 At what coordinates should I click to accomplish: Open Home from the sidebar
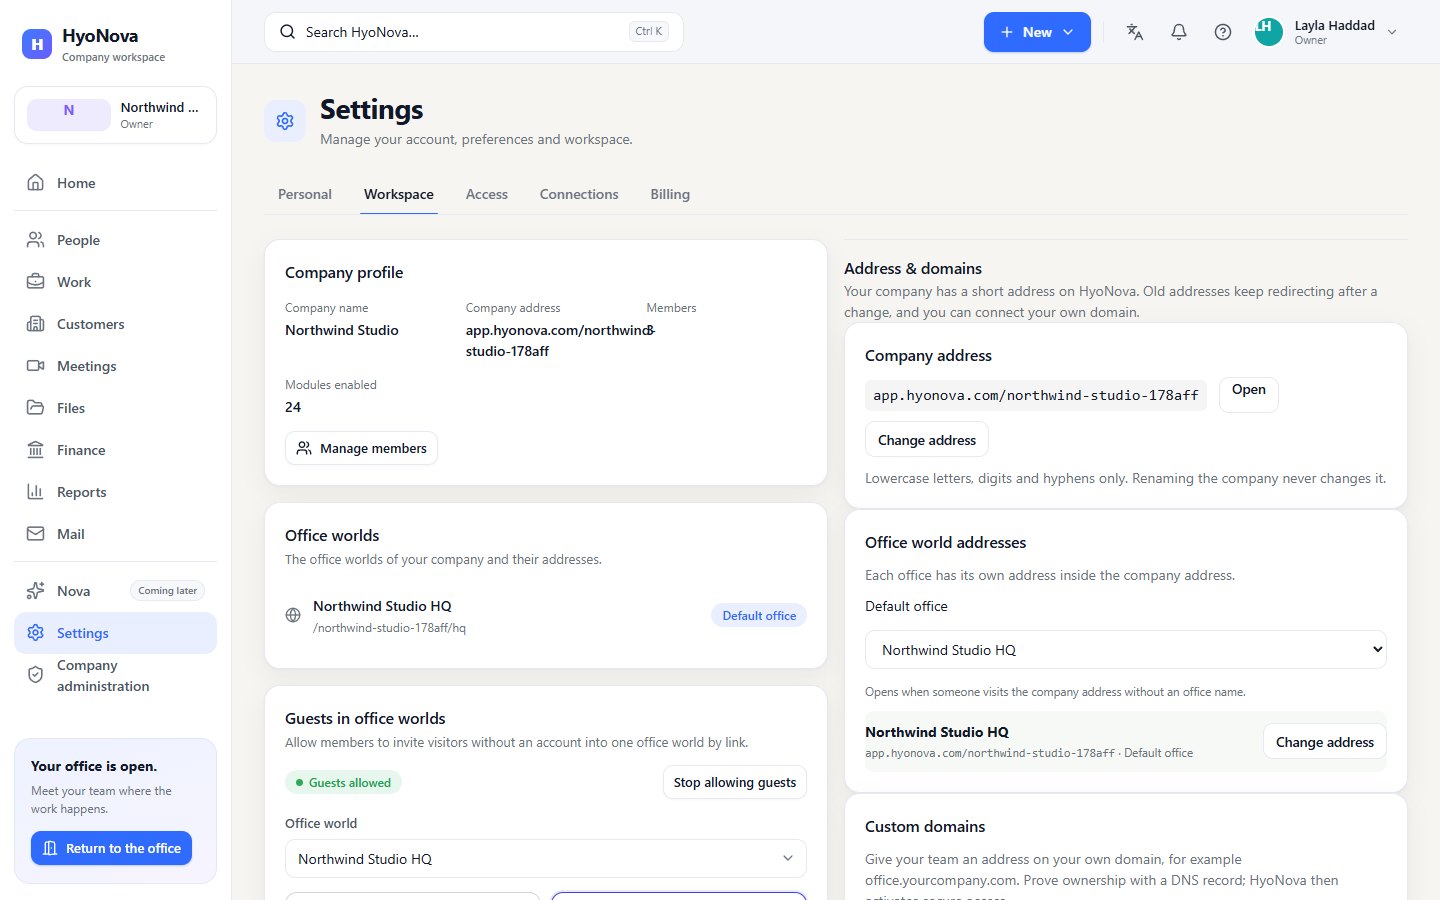pos(115,183)
